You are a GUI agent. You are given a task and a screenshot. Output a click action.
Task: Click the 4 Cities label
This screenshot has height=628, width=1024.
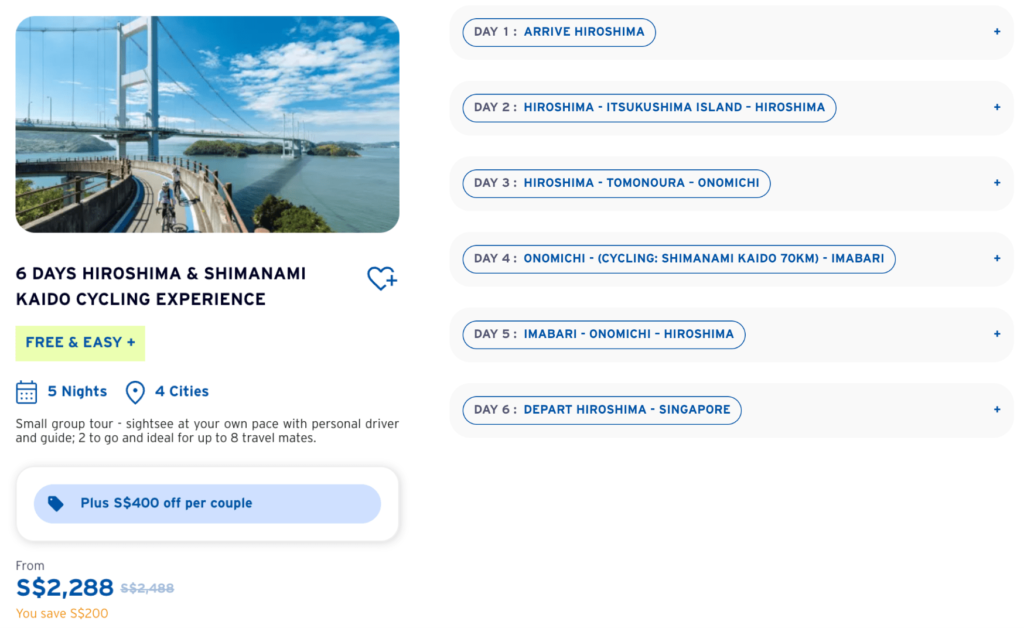click(x=182, y=392)
